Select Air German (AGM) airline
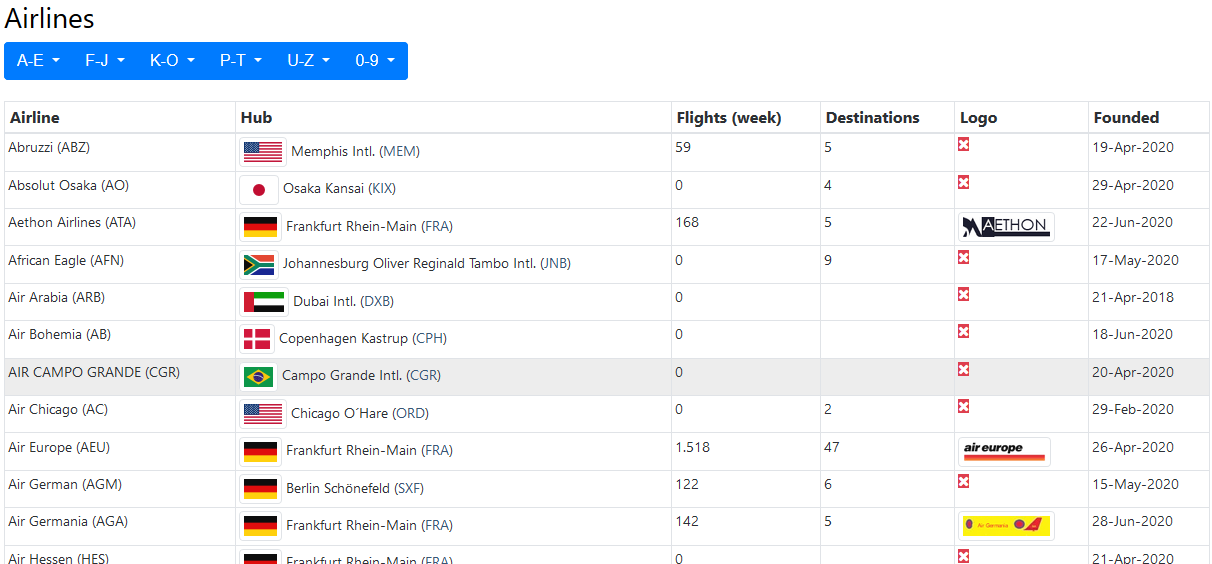Viewport: 1212px width, 564px height. pos(64,484)
